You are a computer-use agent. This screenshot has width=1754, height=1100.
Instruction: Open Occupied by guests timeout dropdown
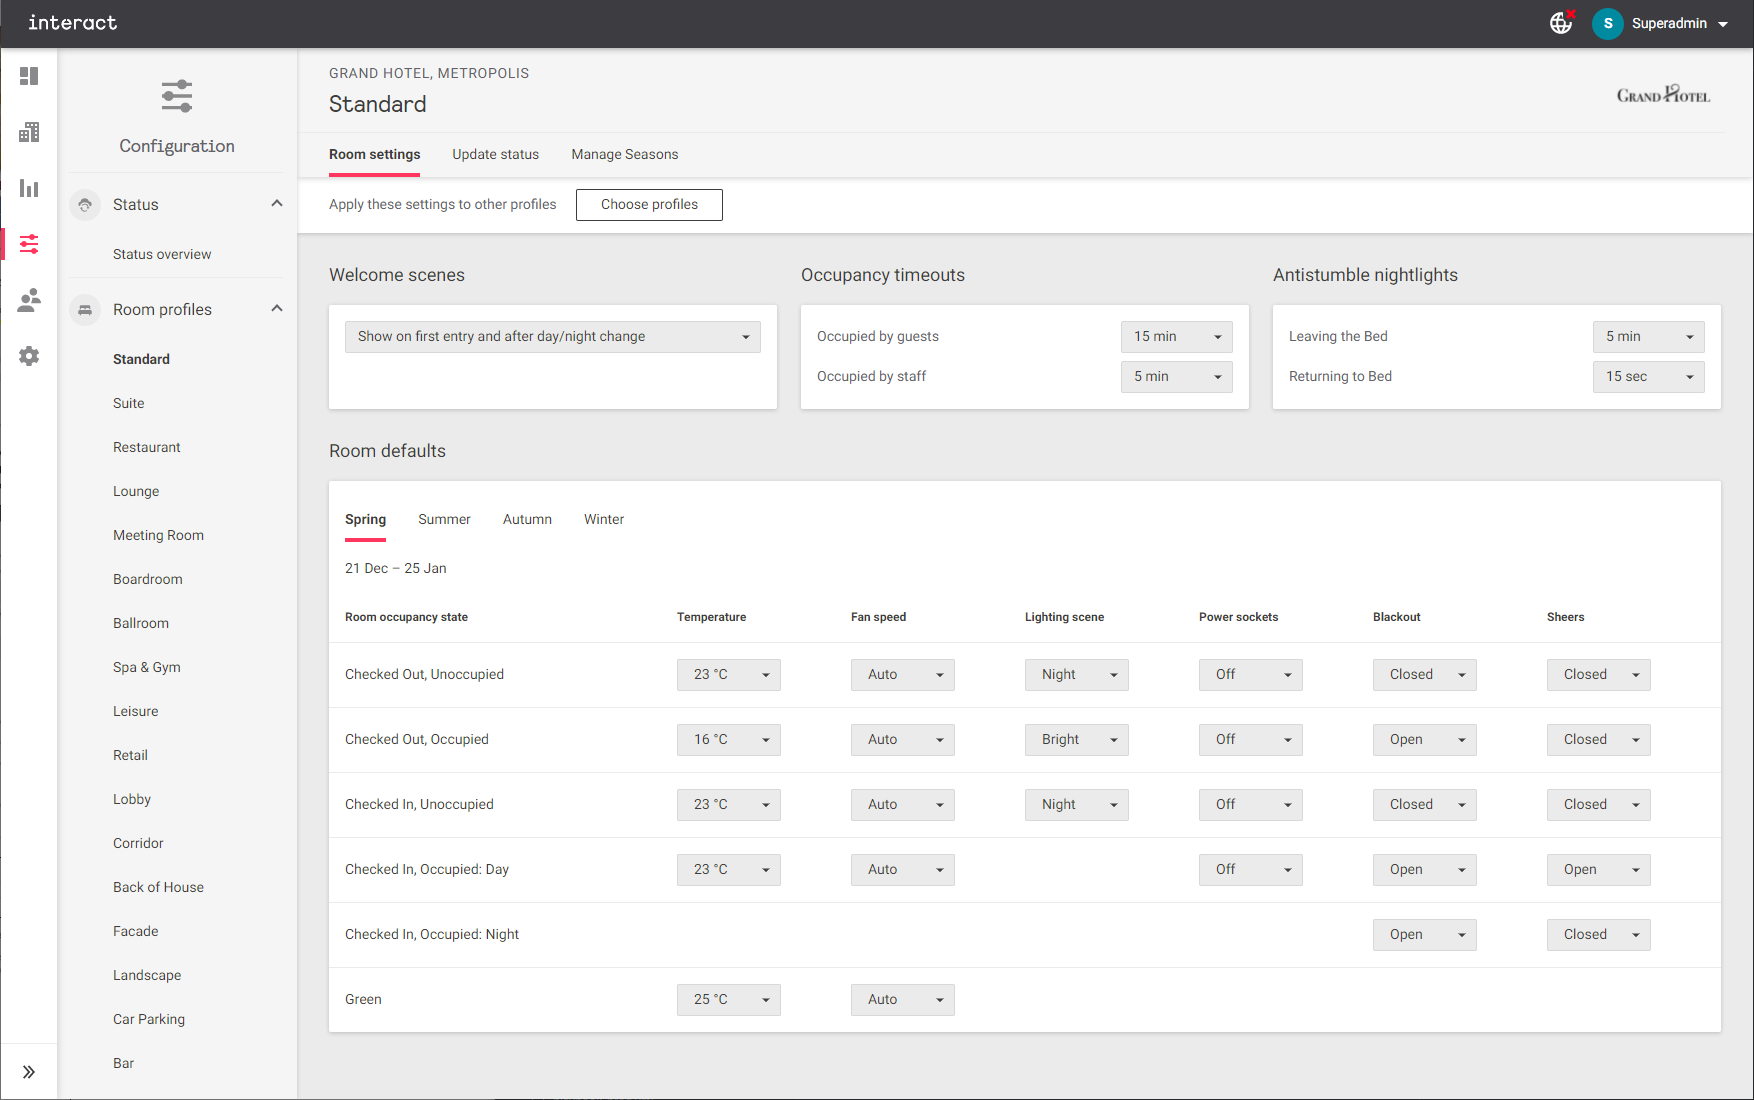coord(1176,337)
